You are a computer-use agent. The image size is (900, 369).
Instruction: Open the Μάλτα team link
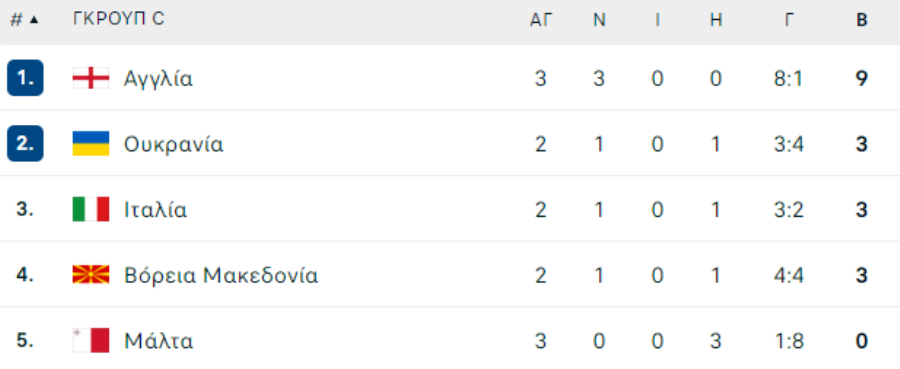click(x=159, y=341)
